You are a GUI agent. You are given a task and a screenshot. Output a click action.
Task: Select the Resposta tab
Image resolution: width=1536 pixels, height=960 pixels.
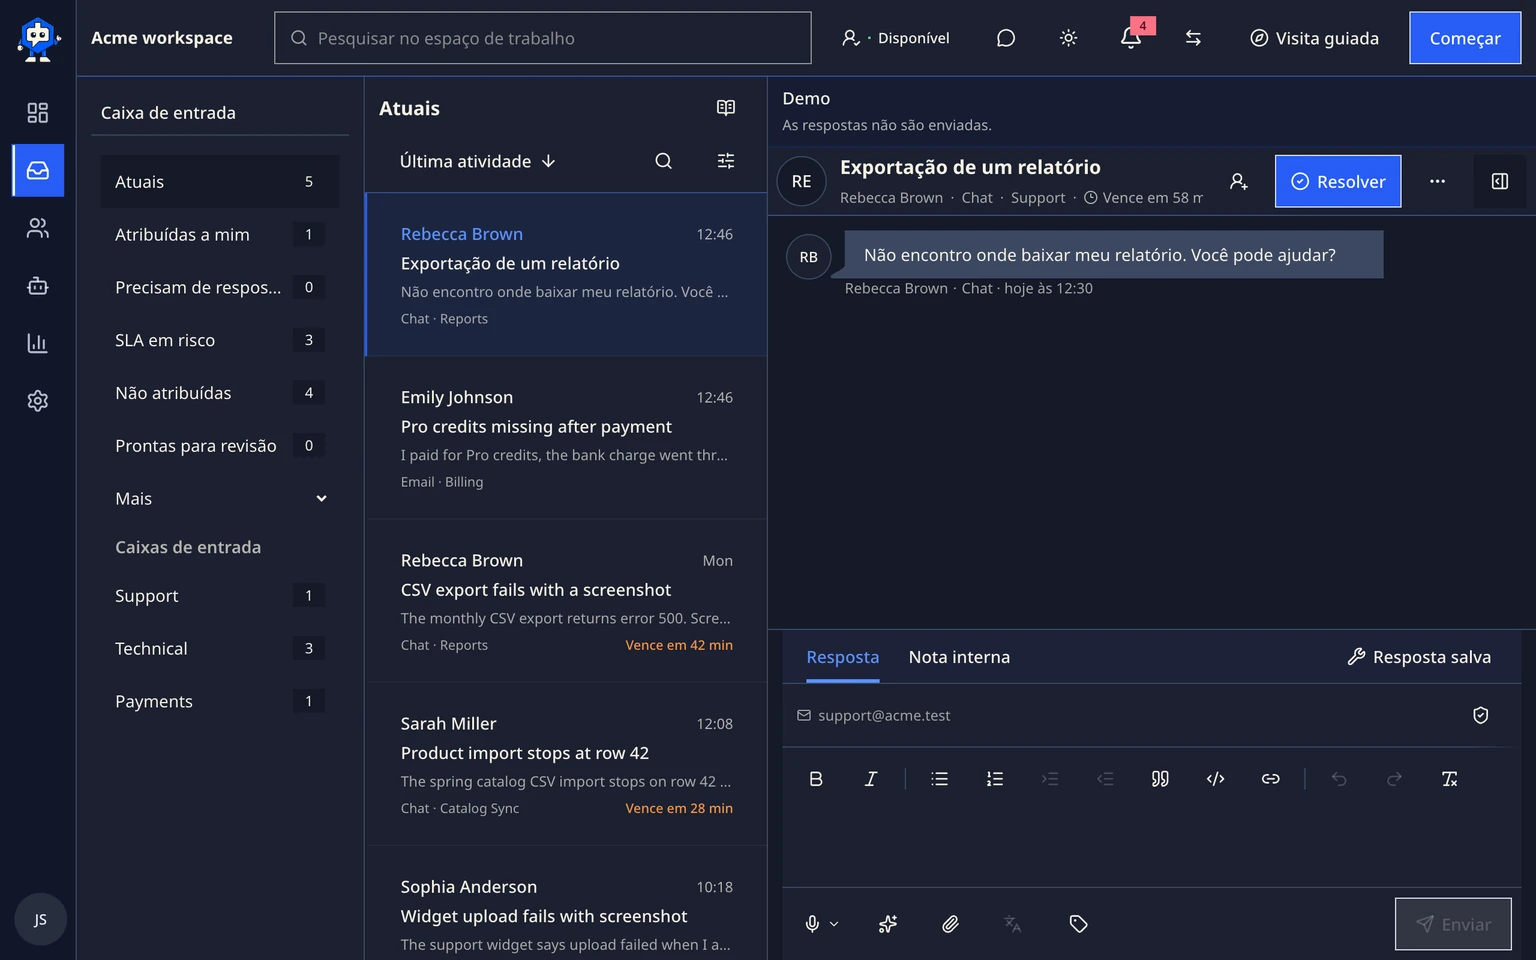click(843, 657)
